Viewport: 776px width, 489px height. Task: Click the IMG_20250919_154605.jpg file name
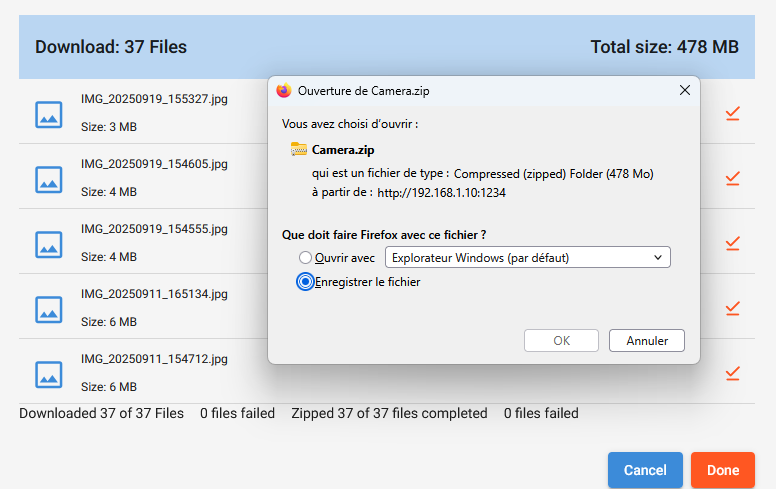tap(154, 164)
